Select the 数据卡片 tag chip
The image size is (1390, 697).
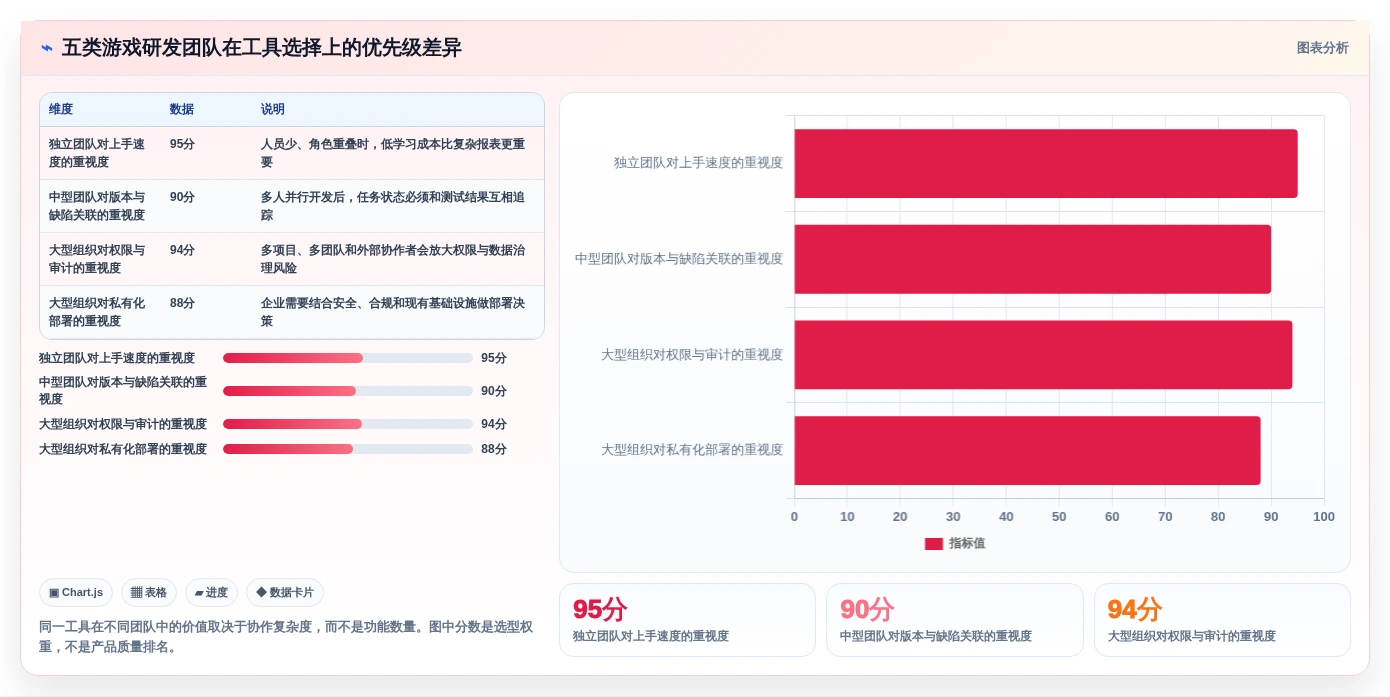coord(285,593)
